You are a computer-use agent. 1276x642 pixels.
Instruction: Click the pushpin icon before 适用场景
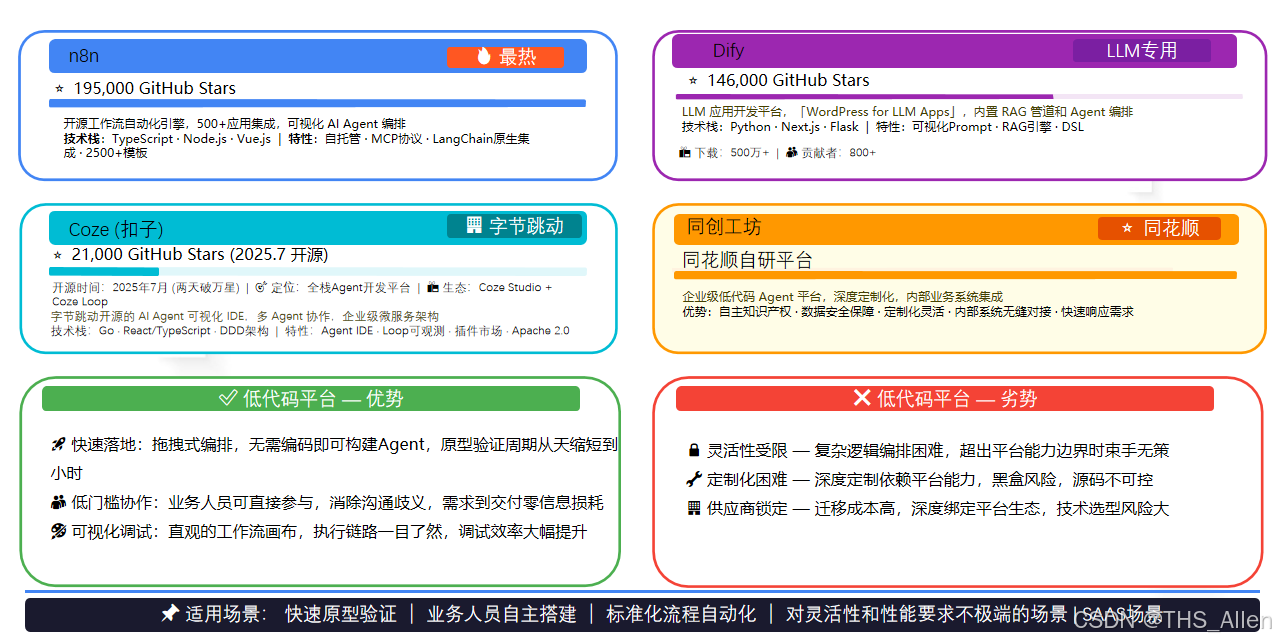pos(170,614)
